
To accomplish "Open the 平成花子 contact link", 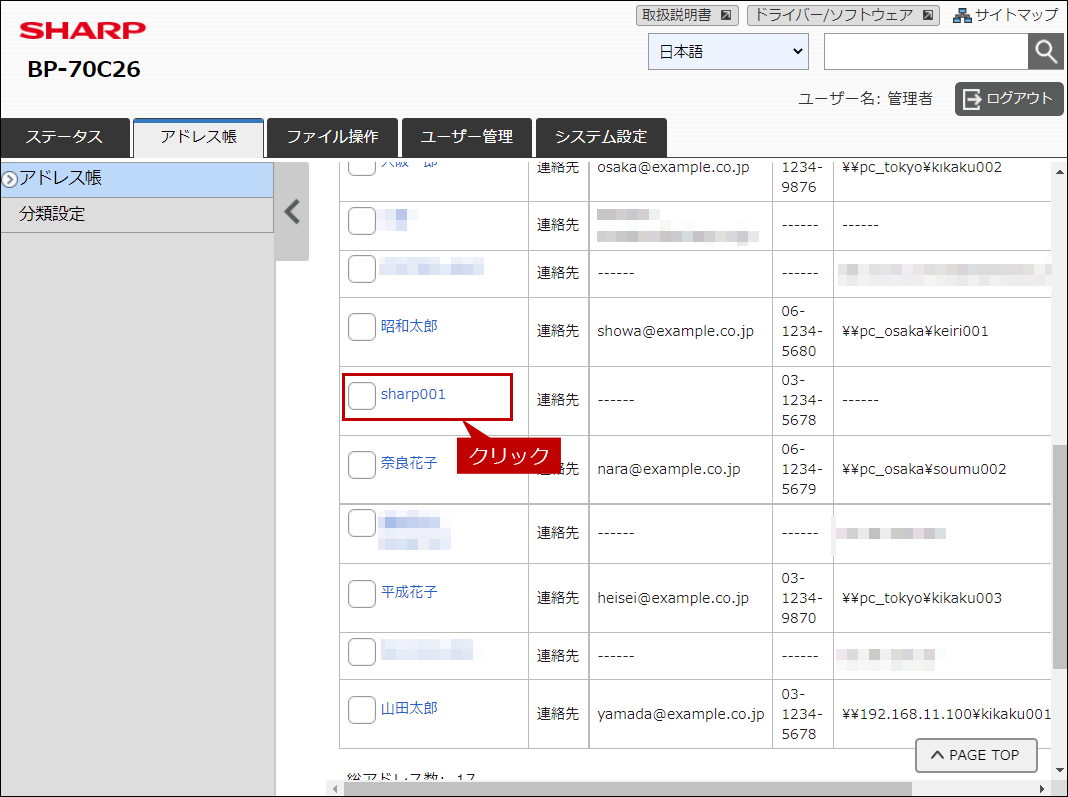I will pyautogui.click(x=409, y=592).
